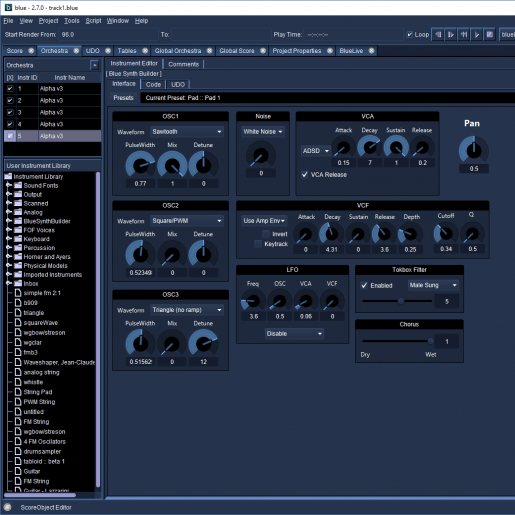Expand the Sound Fonts library folder

(9, 185)
